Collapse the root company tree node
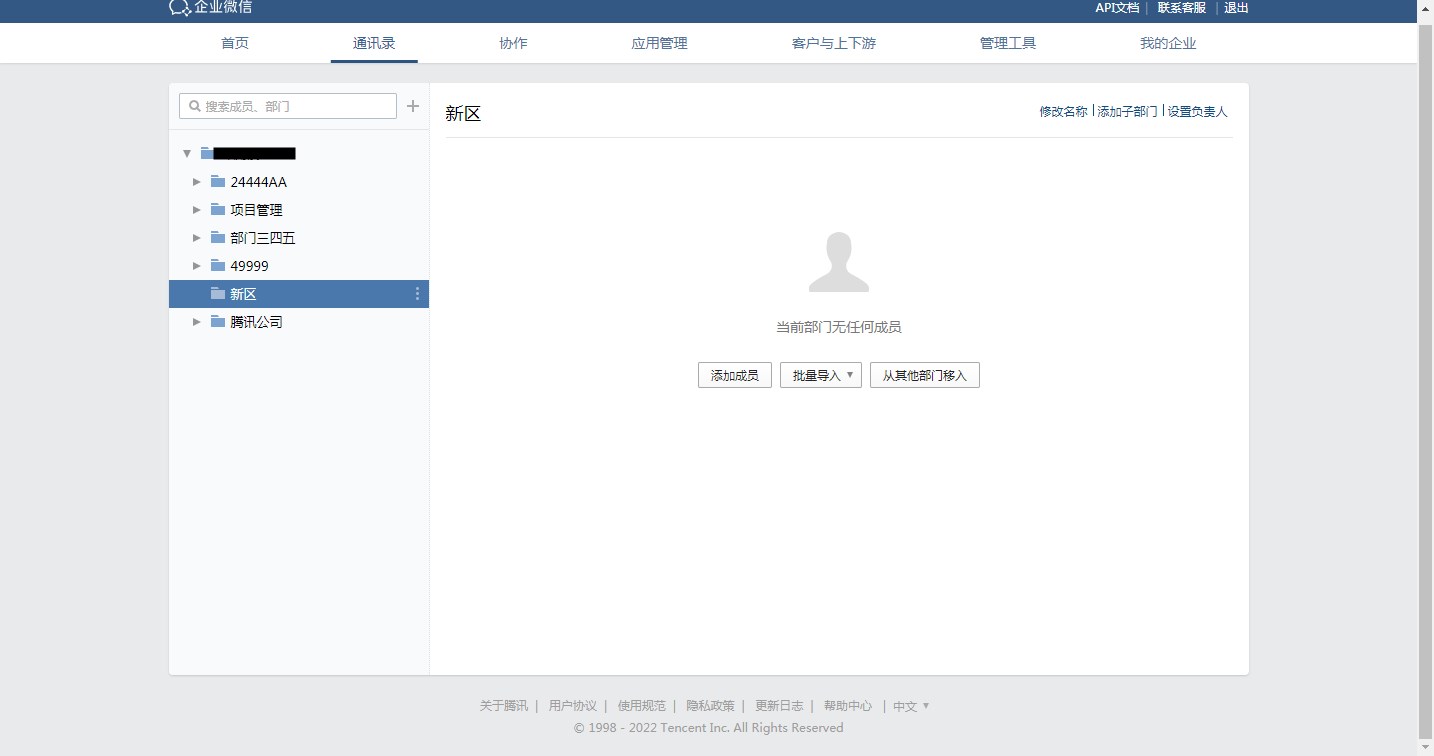 (x=186, y=154)
